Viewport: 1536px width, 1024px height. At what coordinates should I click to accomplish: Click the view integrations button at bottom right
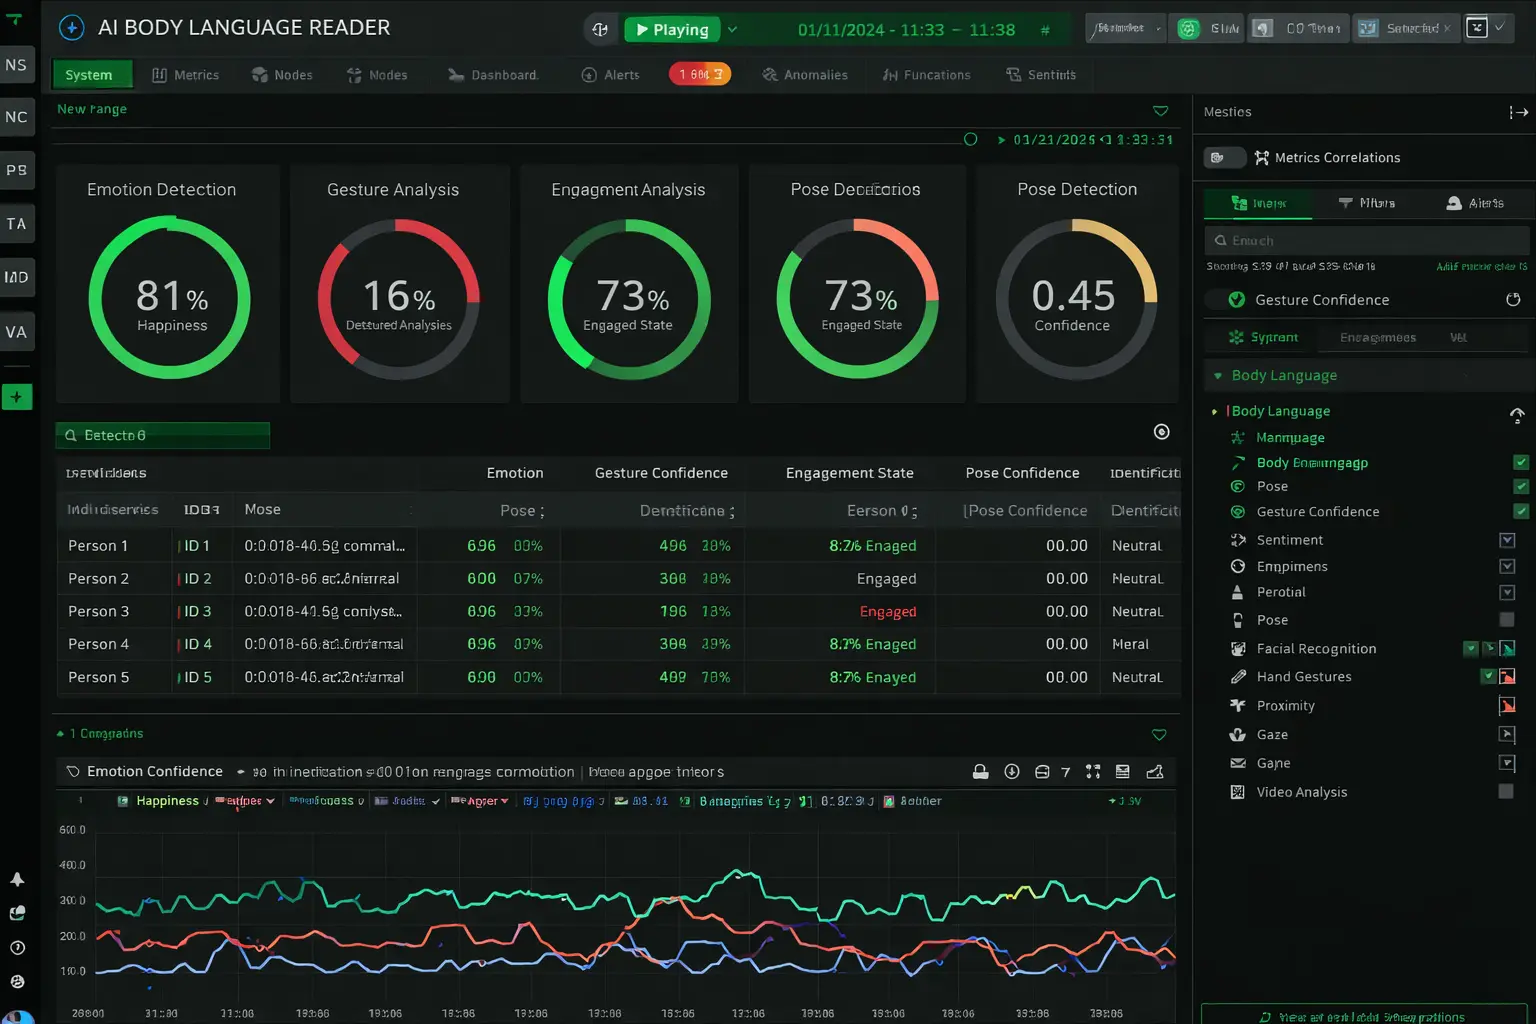click(1364, 1016)
